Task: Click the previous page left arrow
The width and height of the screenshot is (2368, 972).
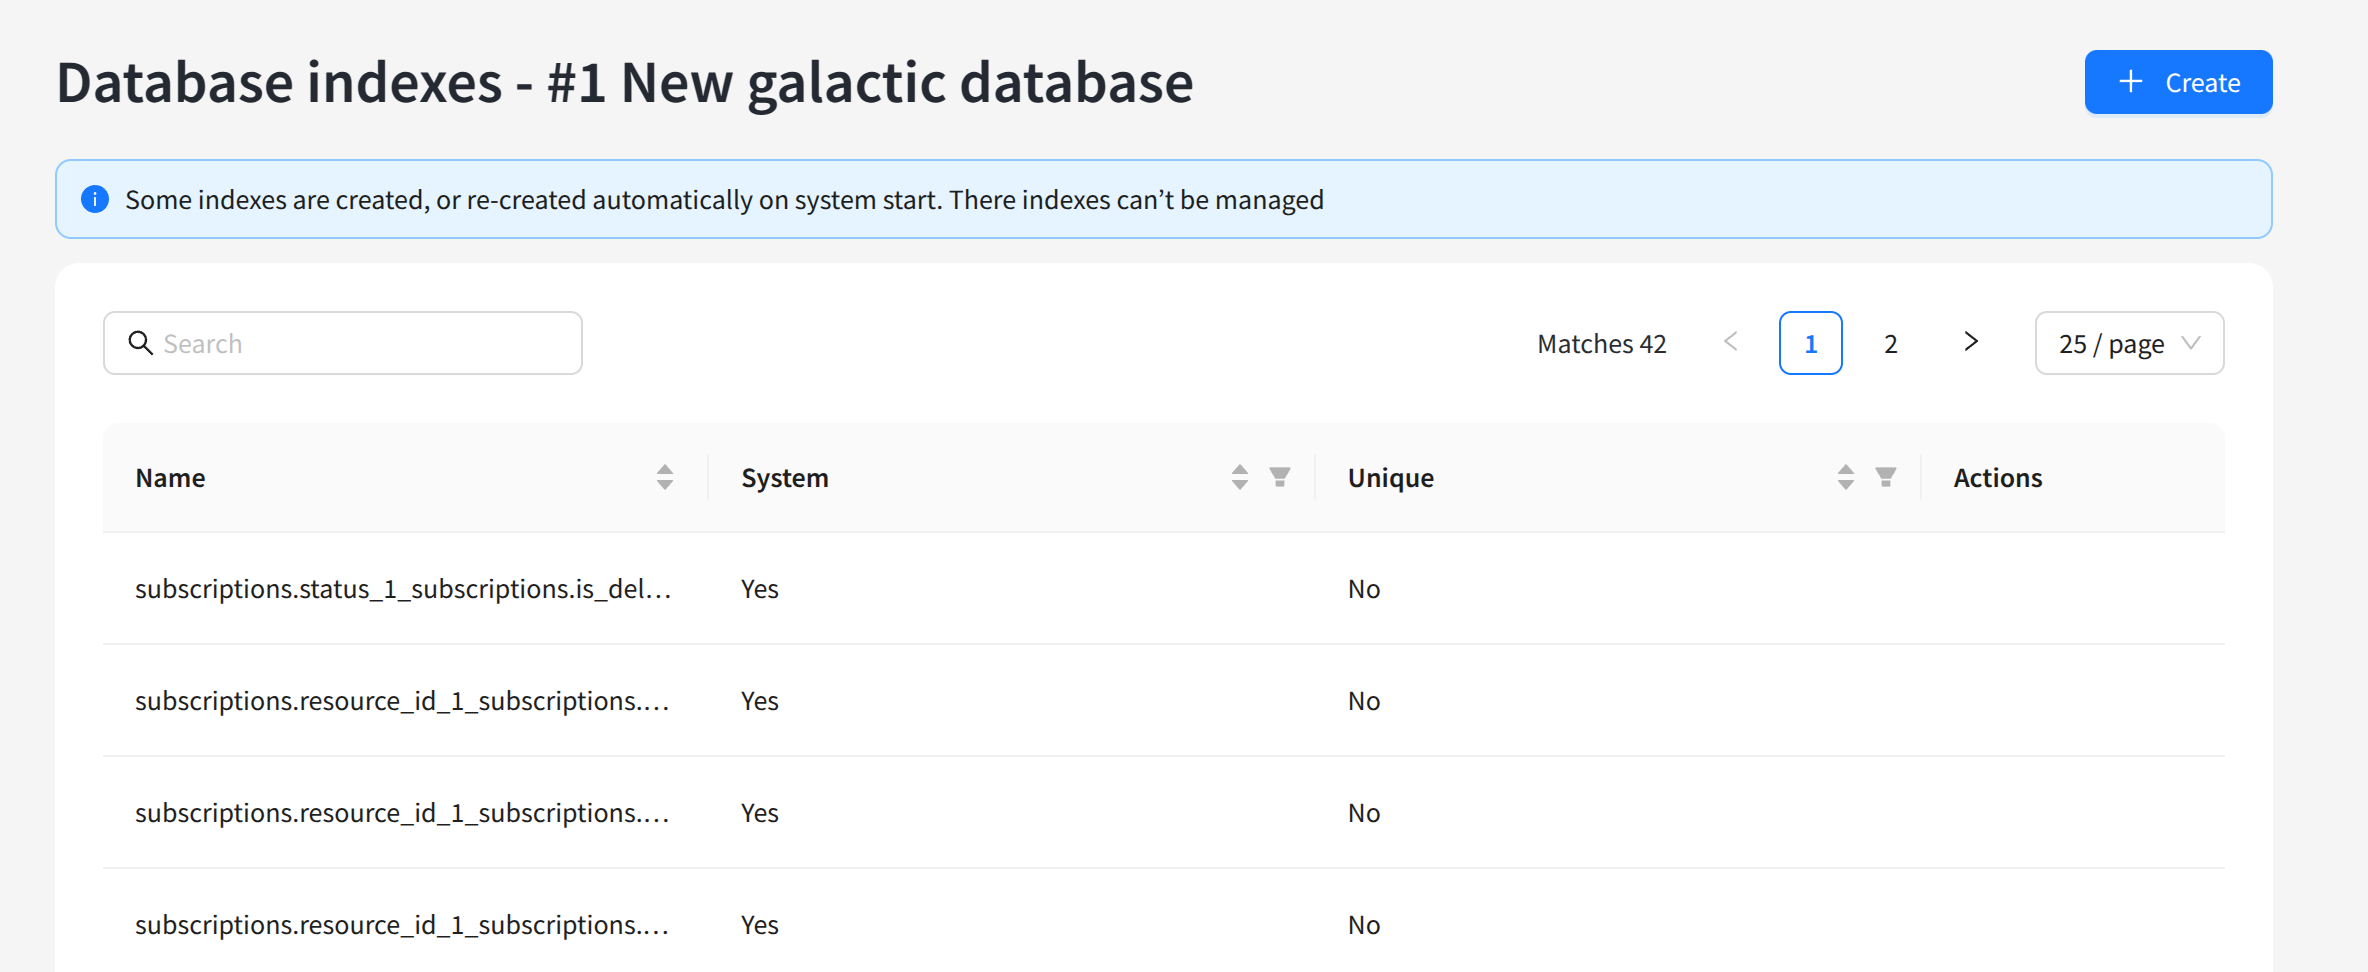Action: click(x=1731, y=342)
